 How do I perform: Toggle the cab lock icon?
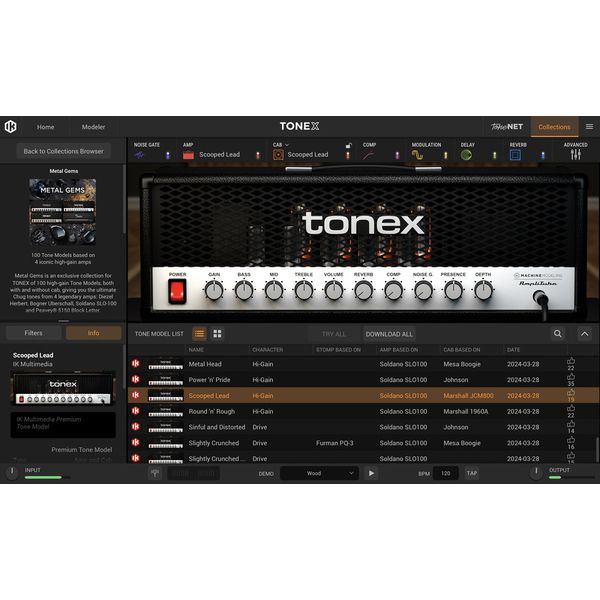click(348, 146)
